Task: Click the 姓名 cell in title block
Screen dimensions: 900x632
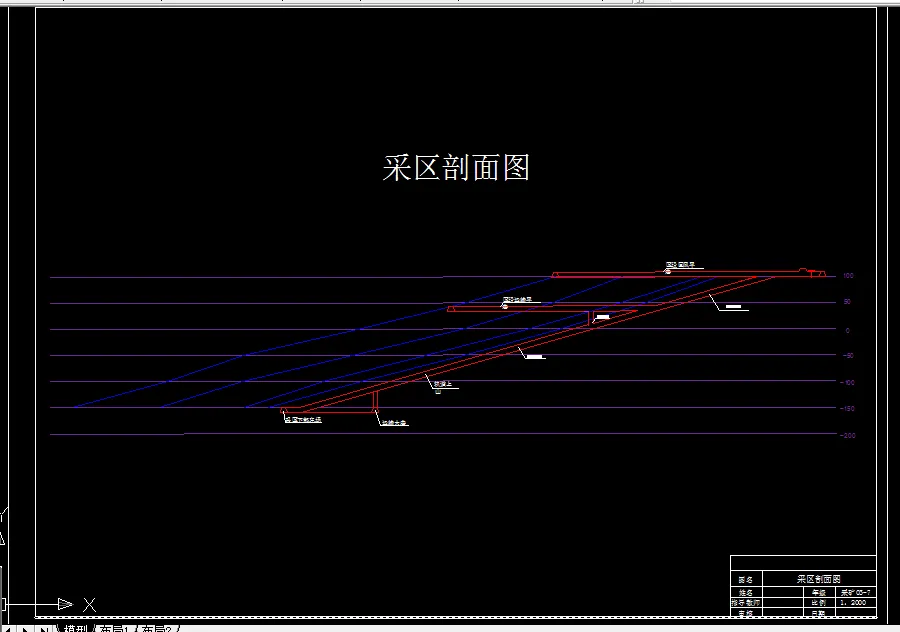Action: (746, 592)
